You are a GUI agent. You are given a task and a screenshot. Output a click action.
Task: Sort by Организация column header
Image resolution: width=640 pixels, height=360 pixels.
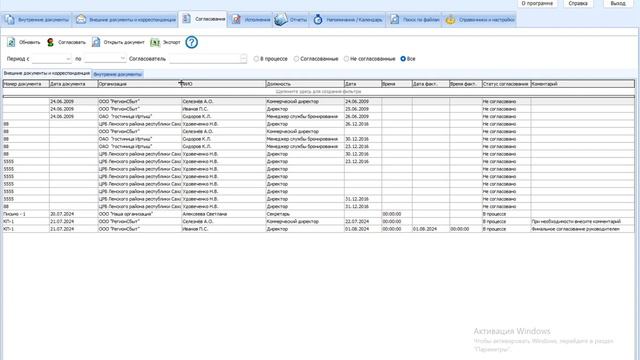tap(140, 84)
